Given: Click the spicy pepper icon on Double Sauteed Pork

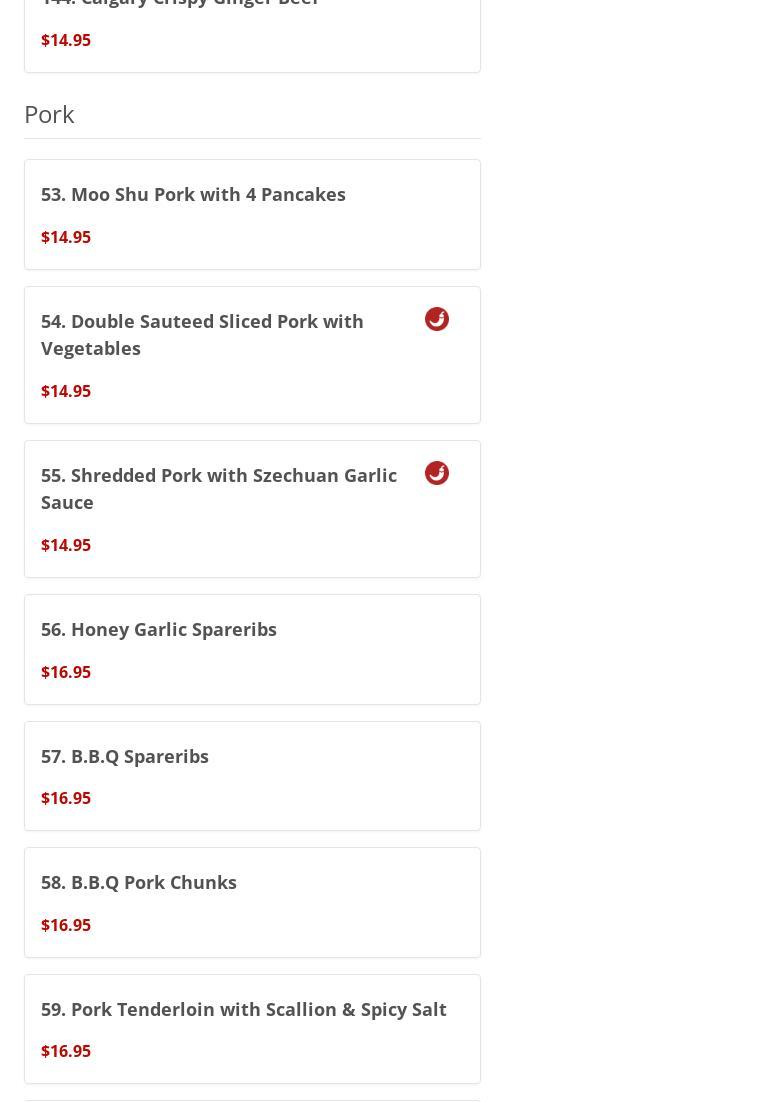Looking at the screenshot, I should click(437, 319).
